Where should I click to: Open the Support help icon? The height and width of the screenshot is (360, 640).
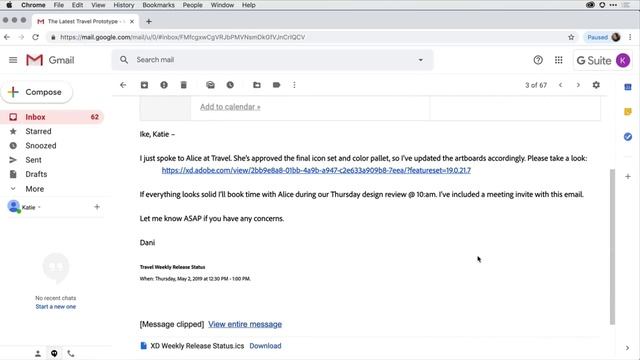(x=538, y=60)
